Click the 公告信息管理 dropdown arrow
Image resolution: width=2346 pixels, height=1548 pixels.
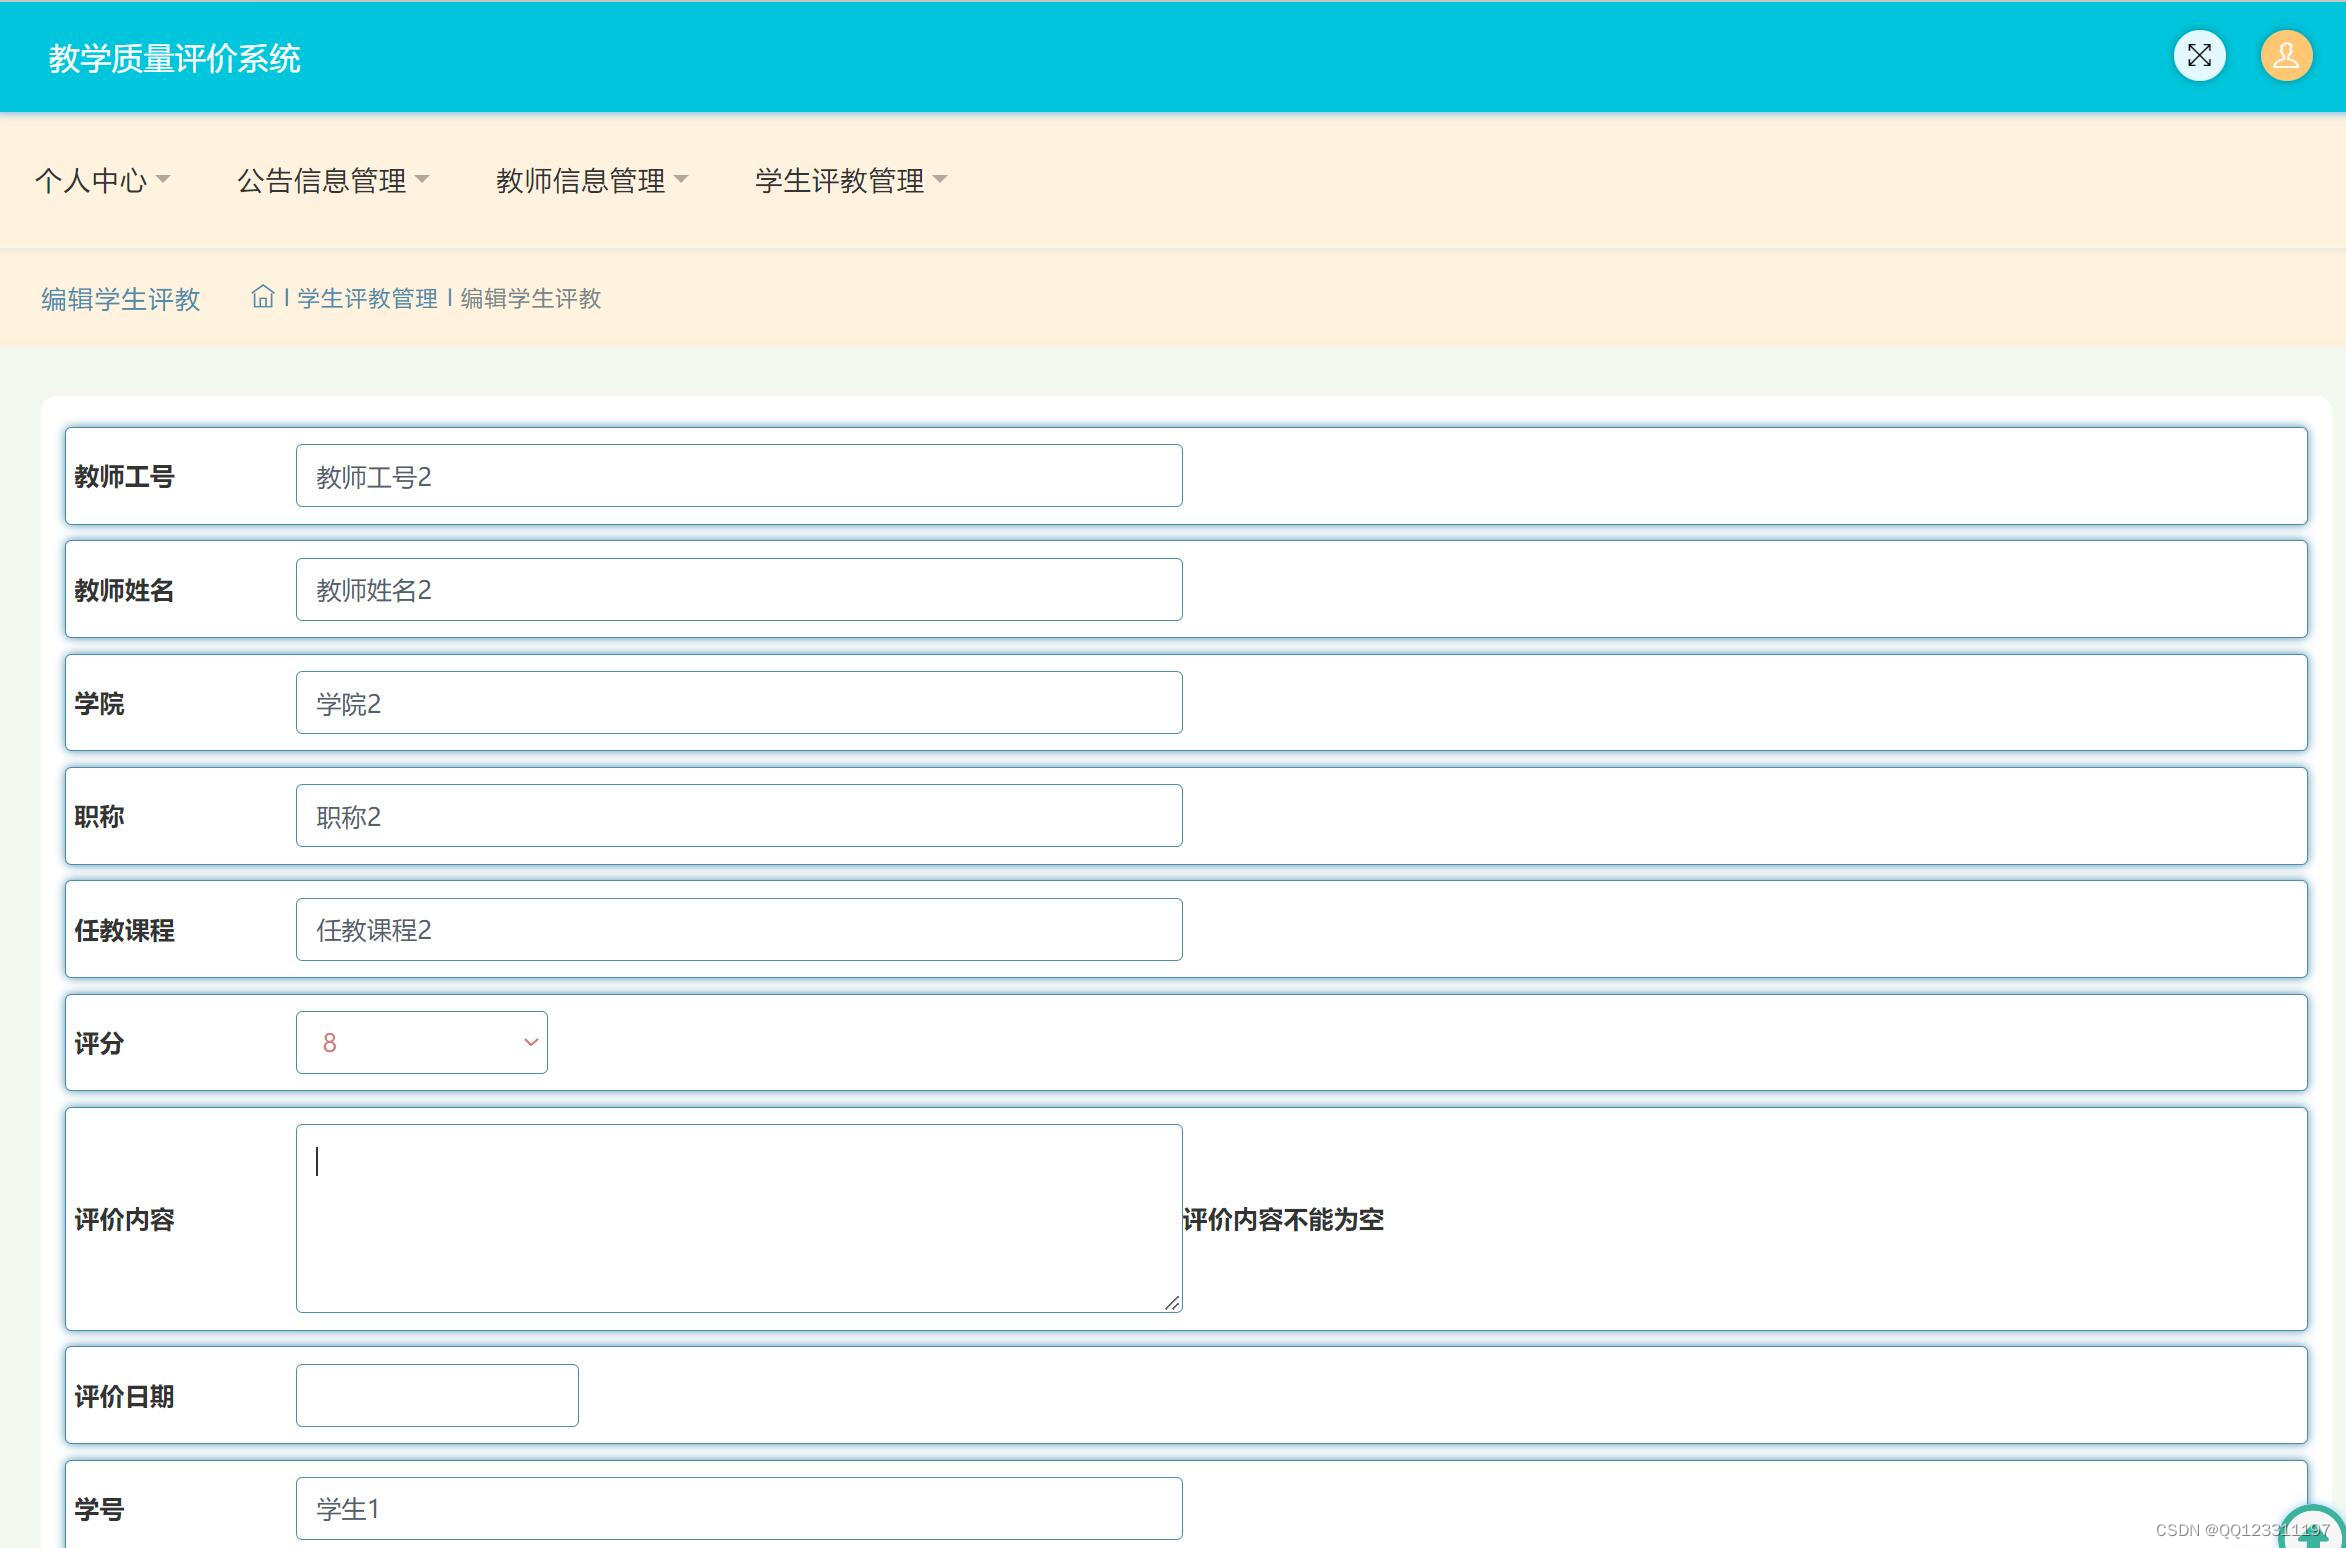click(422, 180)
